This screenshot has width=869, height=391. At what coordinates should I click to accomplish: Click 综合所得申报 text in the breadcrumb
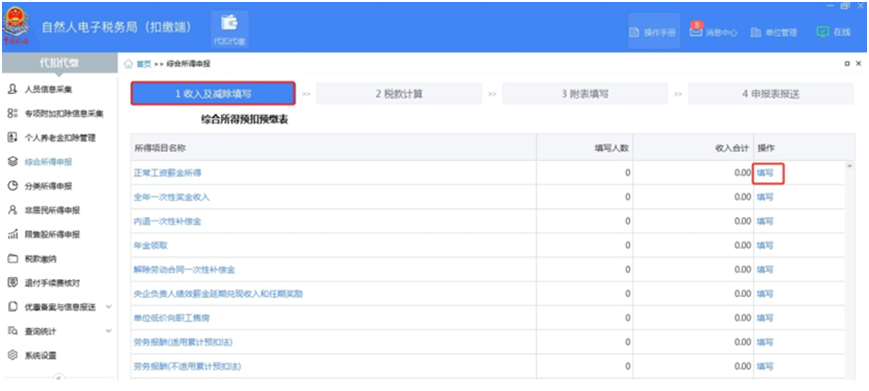(188, 64)
